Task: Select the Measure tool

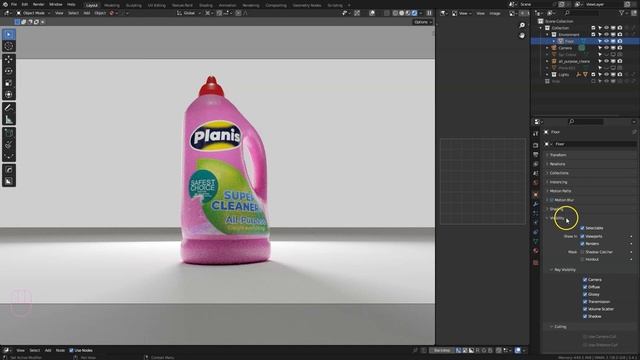Action: (9, 120)
